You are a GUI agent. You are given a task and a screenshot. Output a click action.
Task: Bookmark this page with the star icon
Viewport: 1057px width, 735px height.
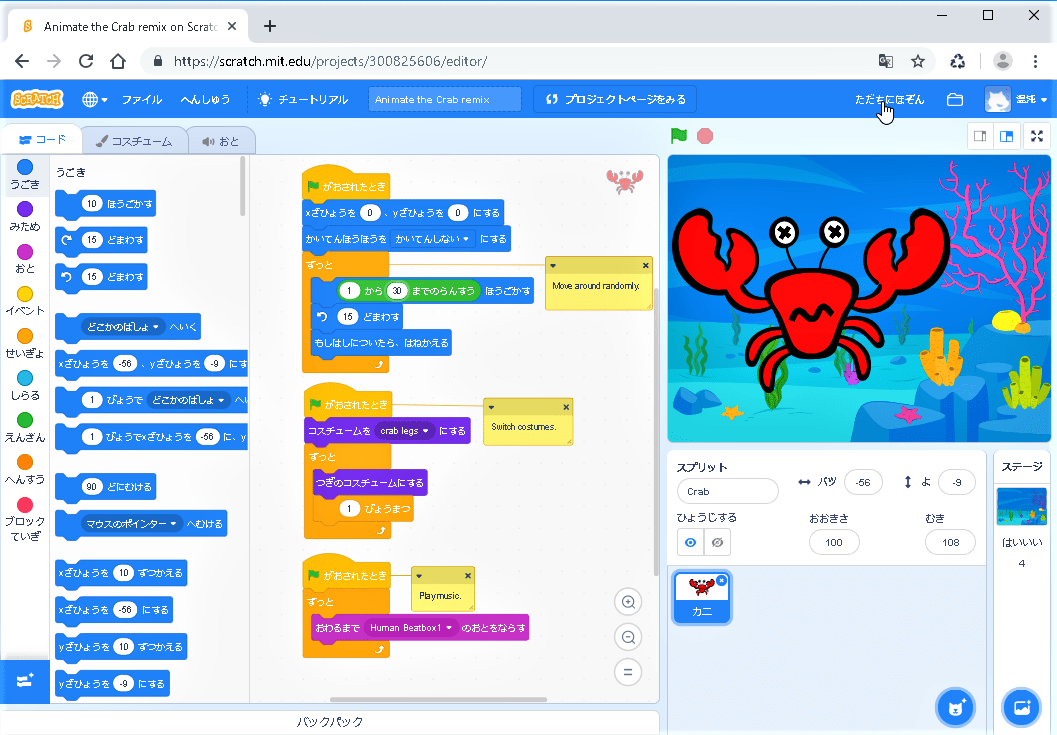[917, 61]
